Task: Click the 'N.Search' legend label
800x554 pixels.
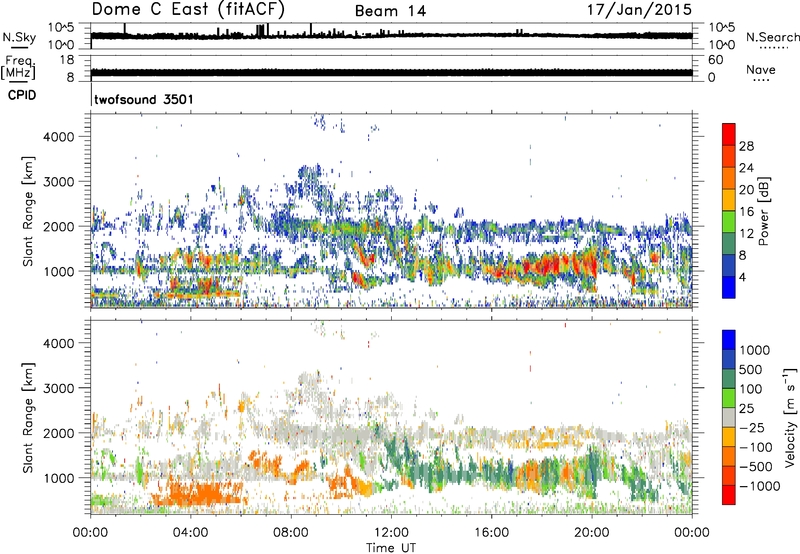Action: pyautogui.click(x=772, y=37)
